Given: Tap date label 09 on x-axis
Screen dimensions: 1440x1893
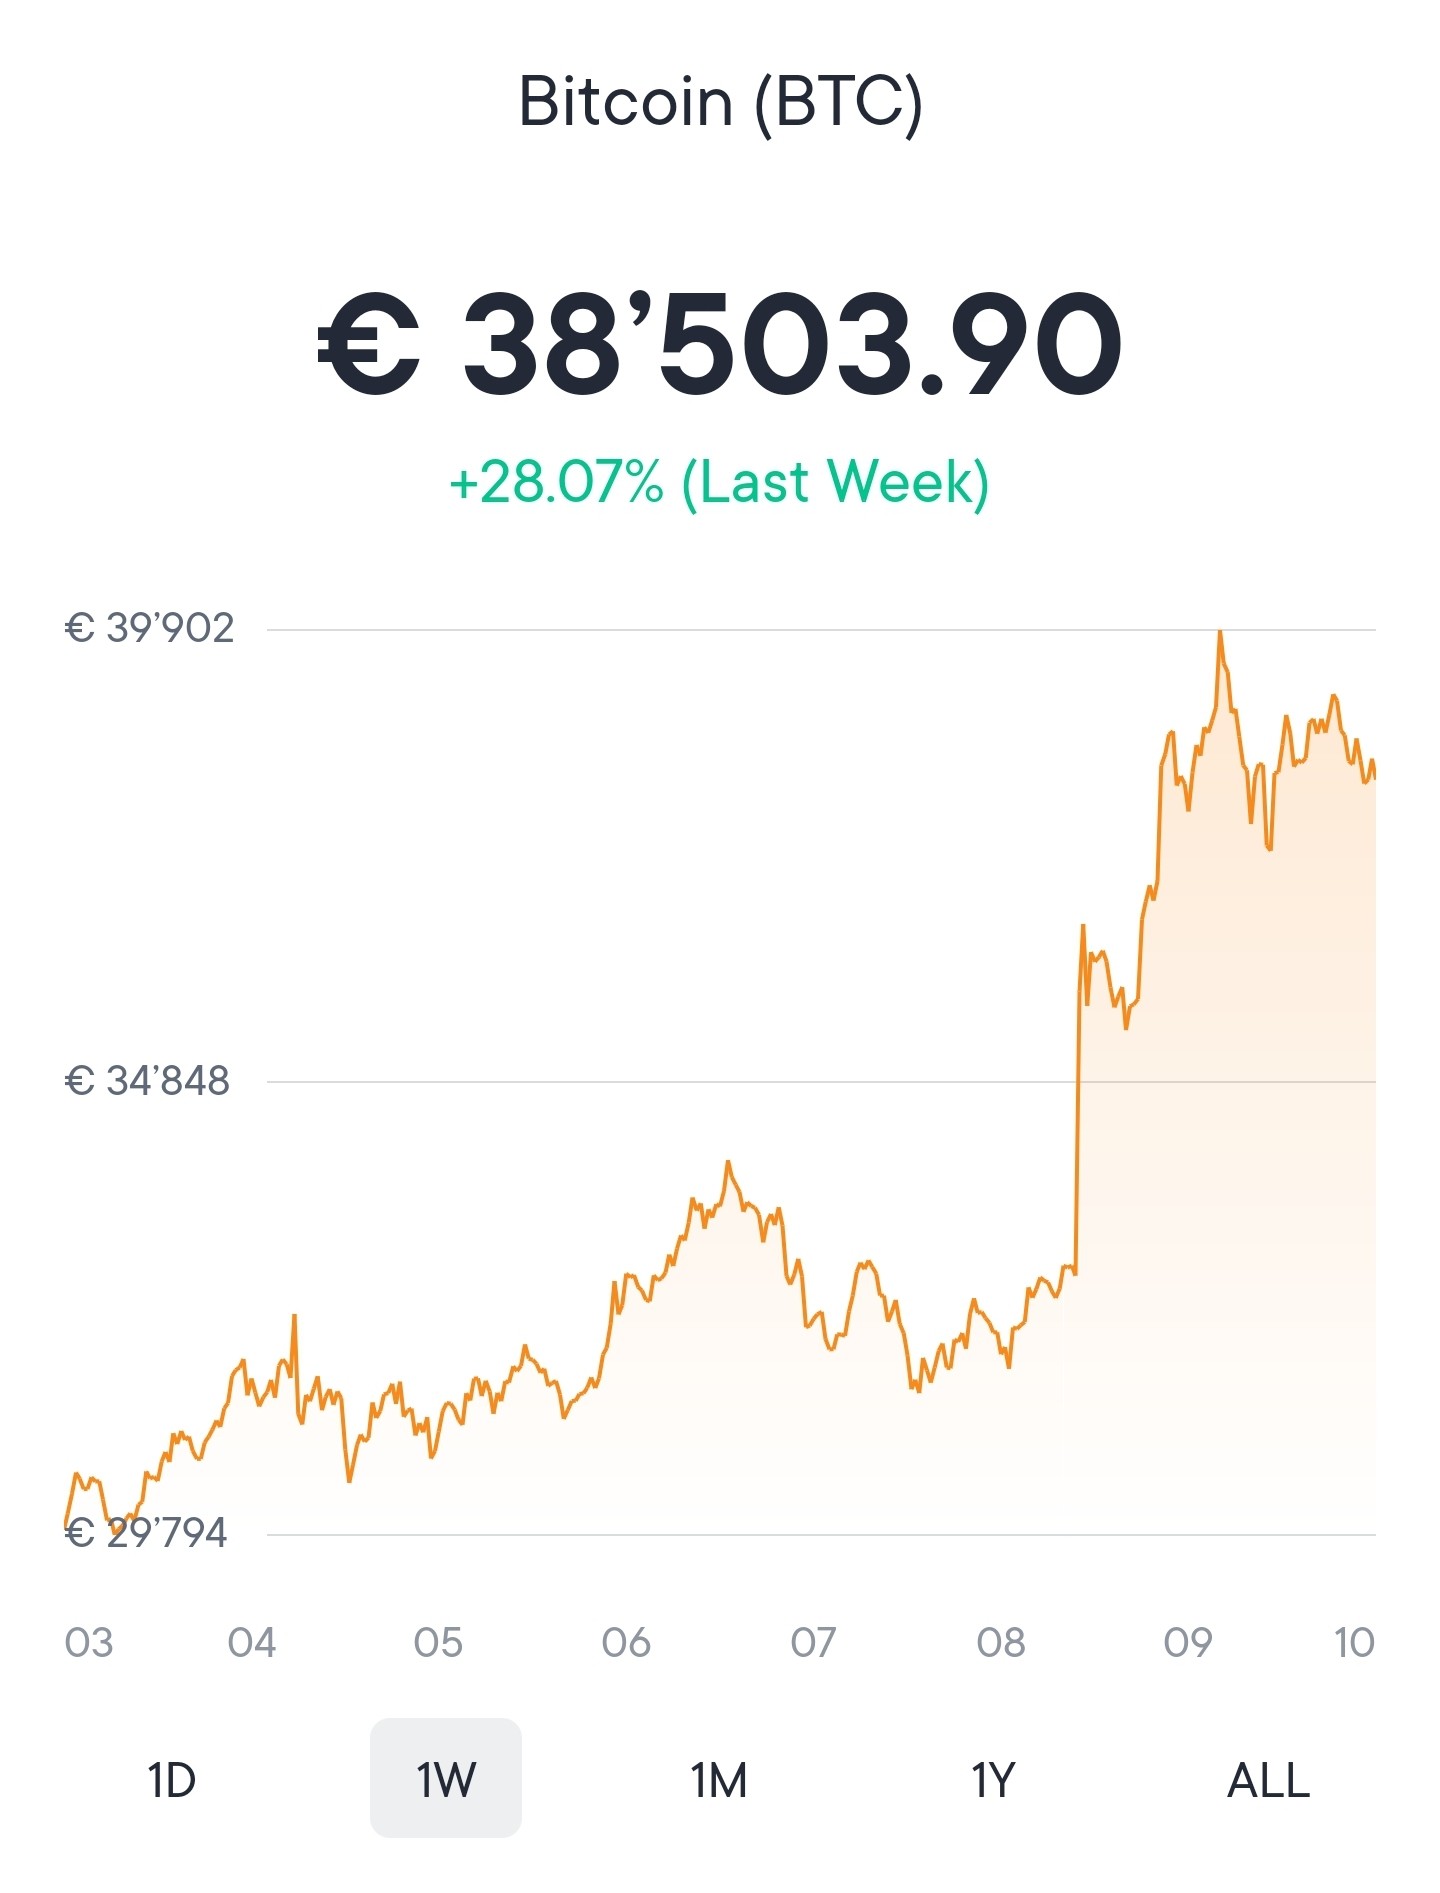Looking at the screenshot, I should click(x=1188, y=1643).
